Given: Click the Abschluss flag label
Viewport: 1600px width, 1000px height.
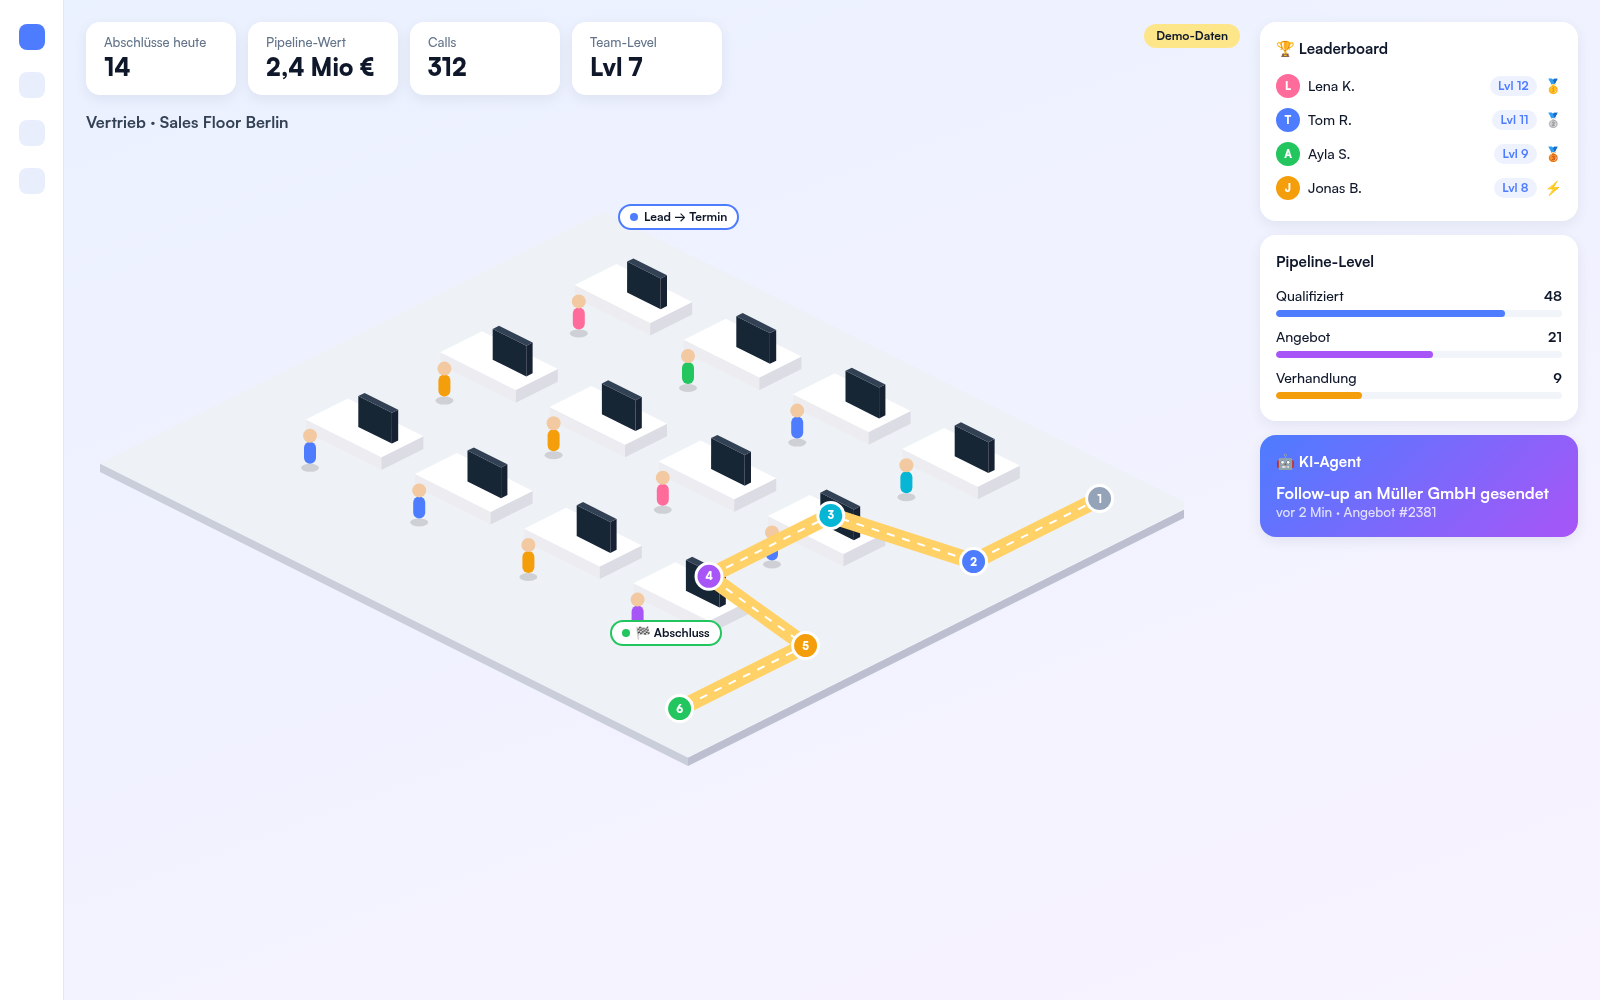Looking at the screenshot, I should coord(666,633).
